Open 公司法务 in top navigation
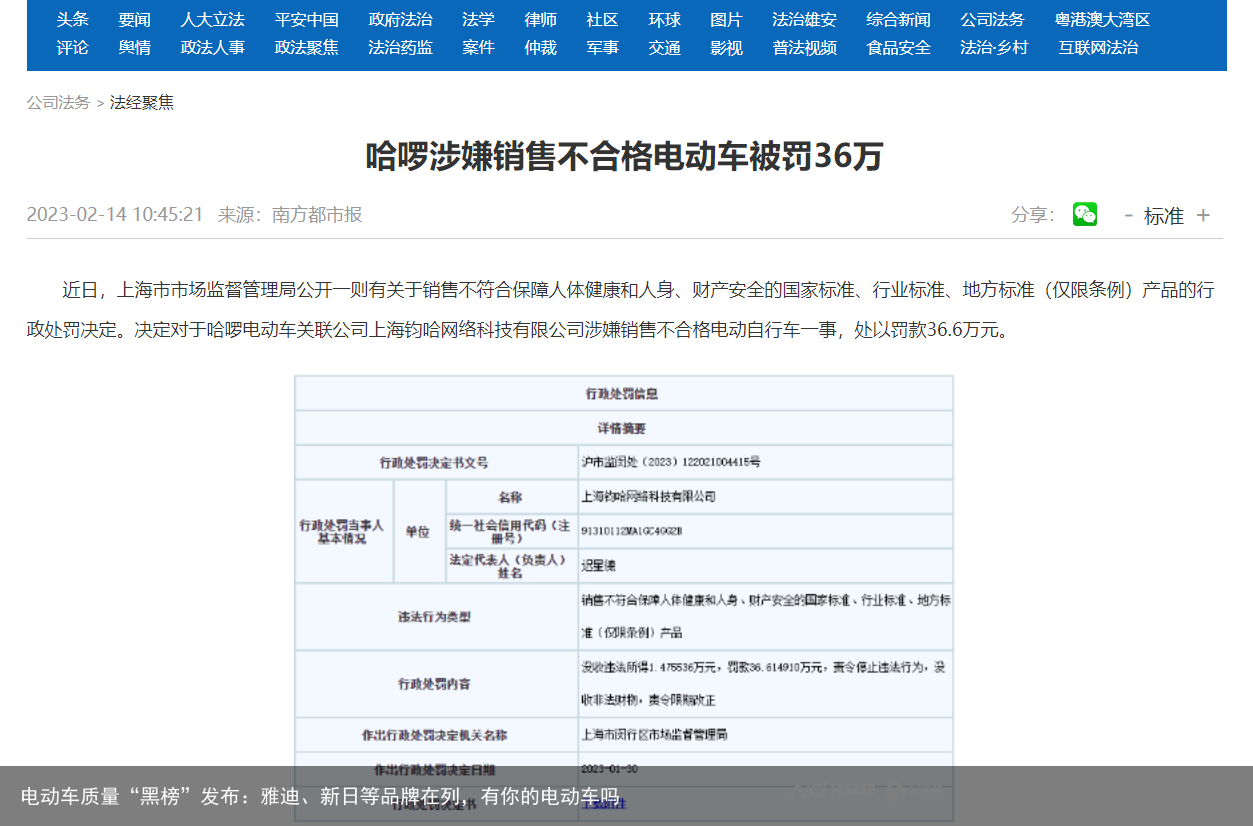 coord(992,19)
